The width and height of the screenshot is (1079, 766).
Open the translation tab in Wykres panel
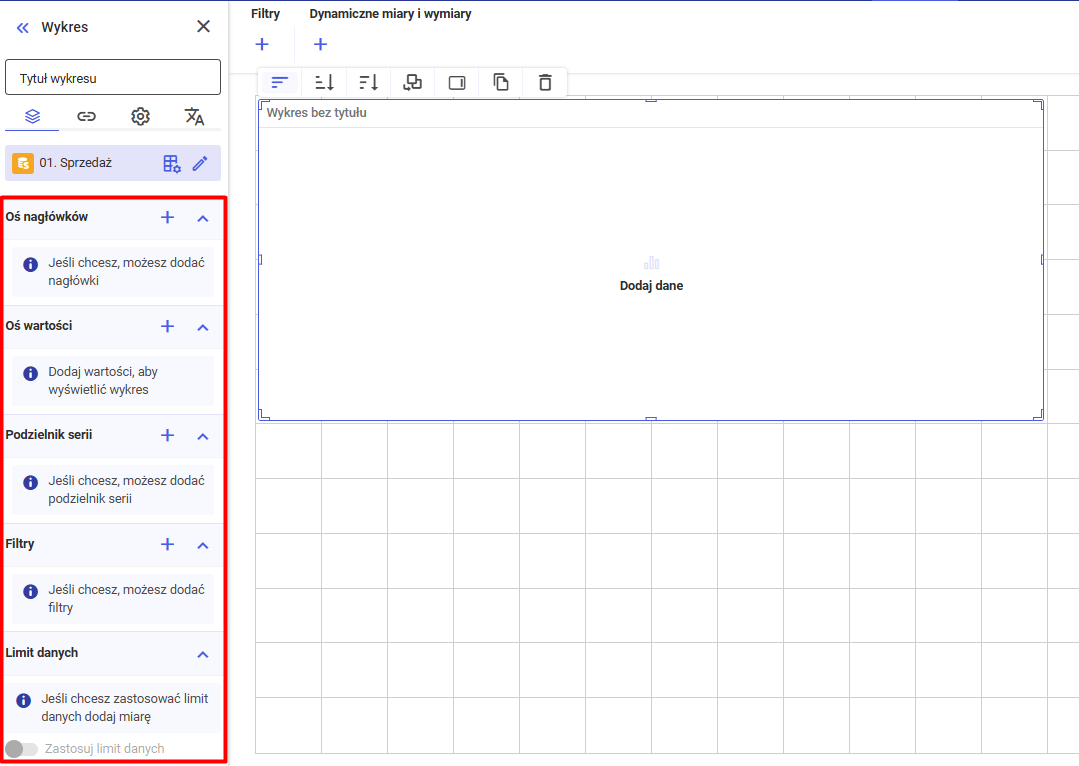194,117
